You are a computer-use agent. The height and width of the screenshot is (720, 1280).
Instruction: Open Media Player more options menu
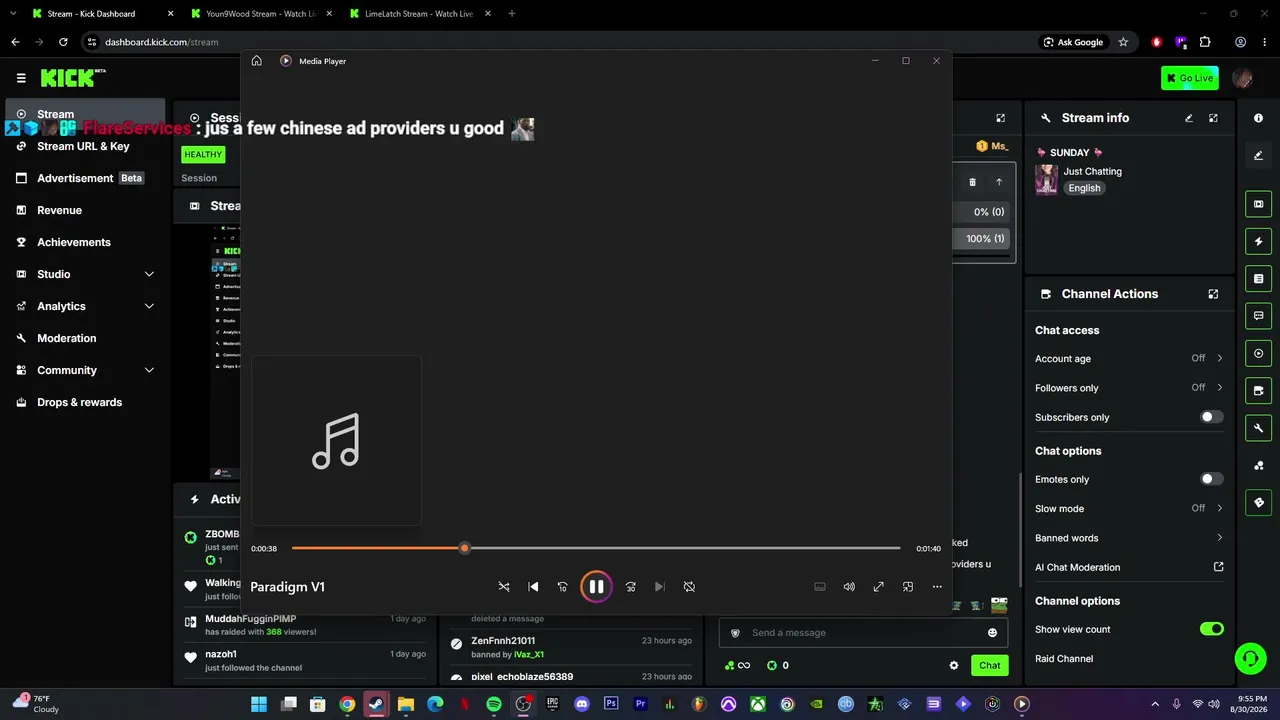(937, 587)
